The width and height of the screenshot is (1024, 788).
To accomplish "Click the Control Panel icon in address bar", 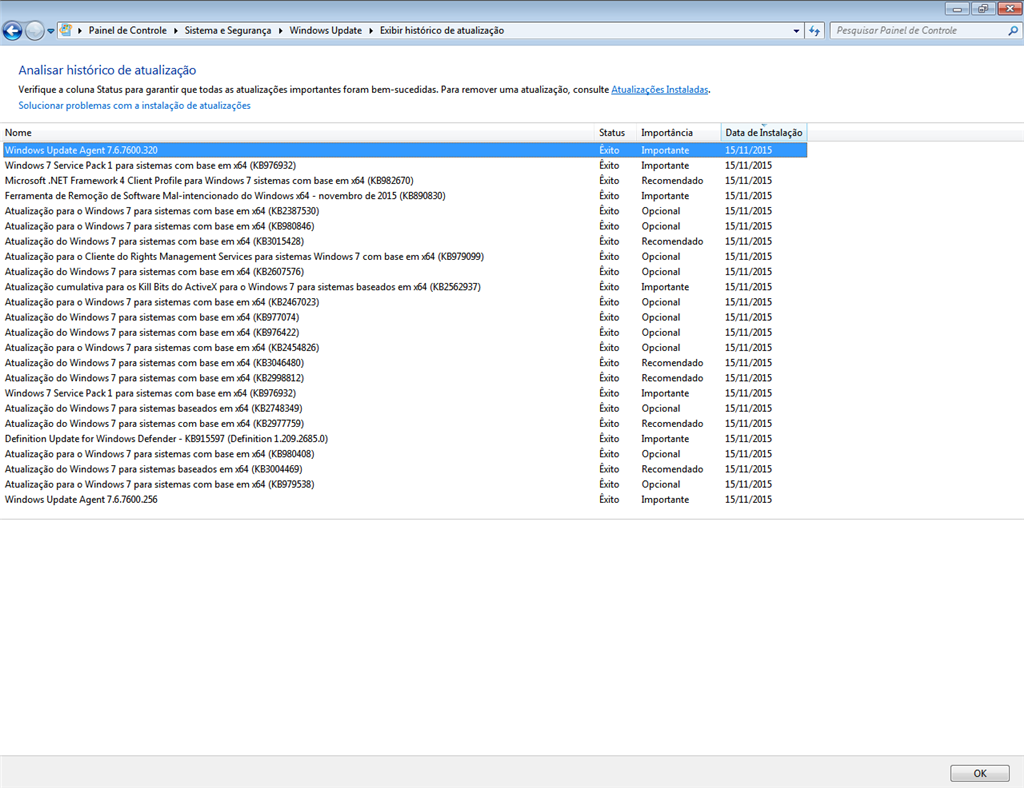I will (x=65, y=30).
